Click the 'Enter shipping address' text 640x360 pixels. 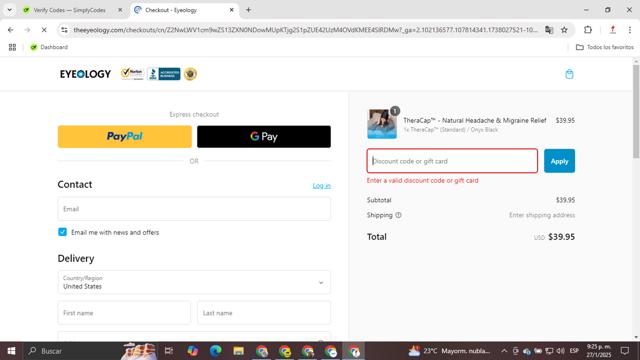(542, 215)
